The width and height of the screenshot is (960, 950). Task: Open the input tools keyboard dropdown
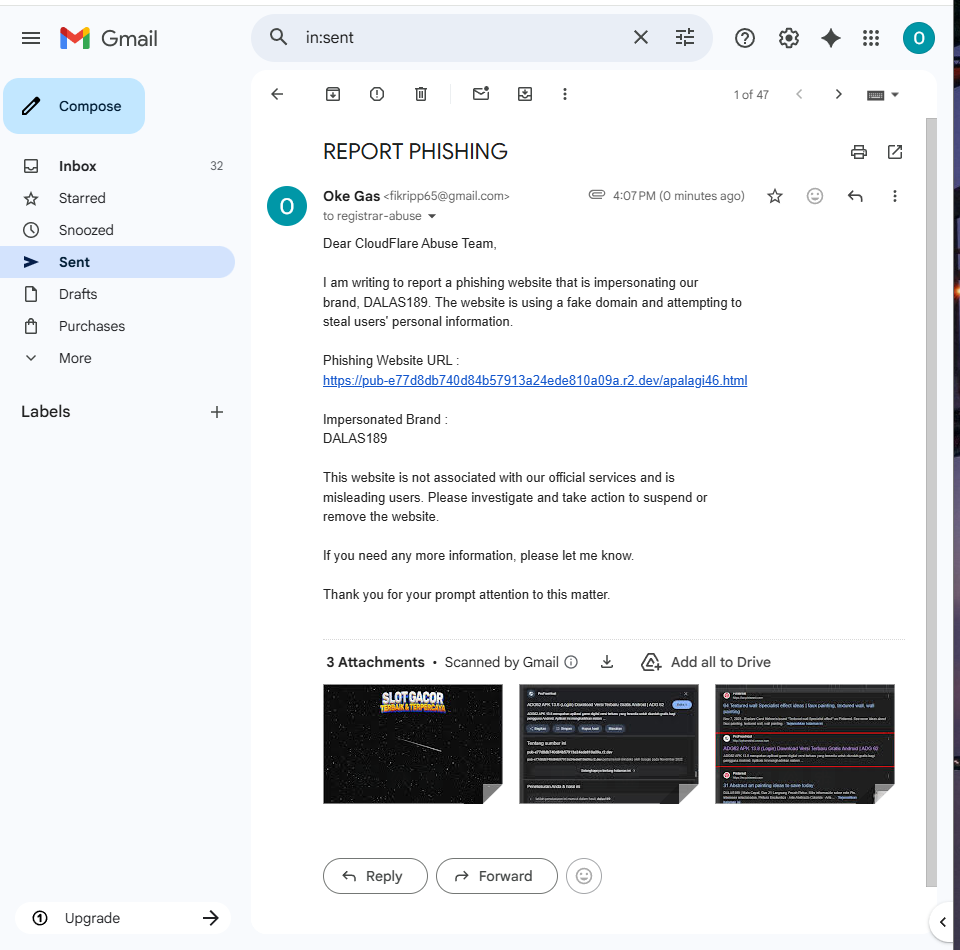click(882, 95)
